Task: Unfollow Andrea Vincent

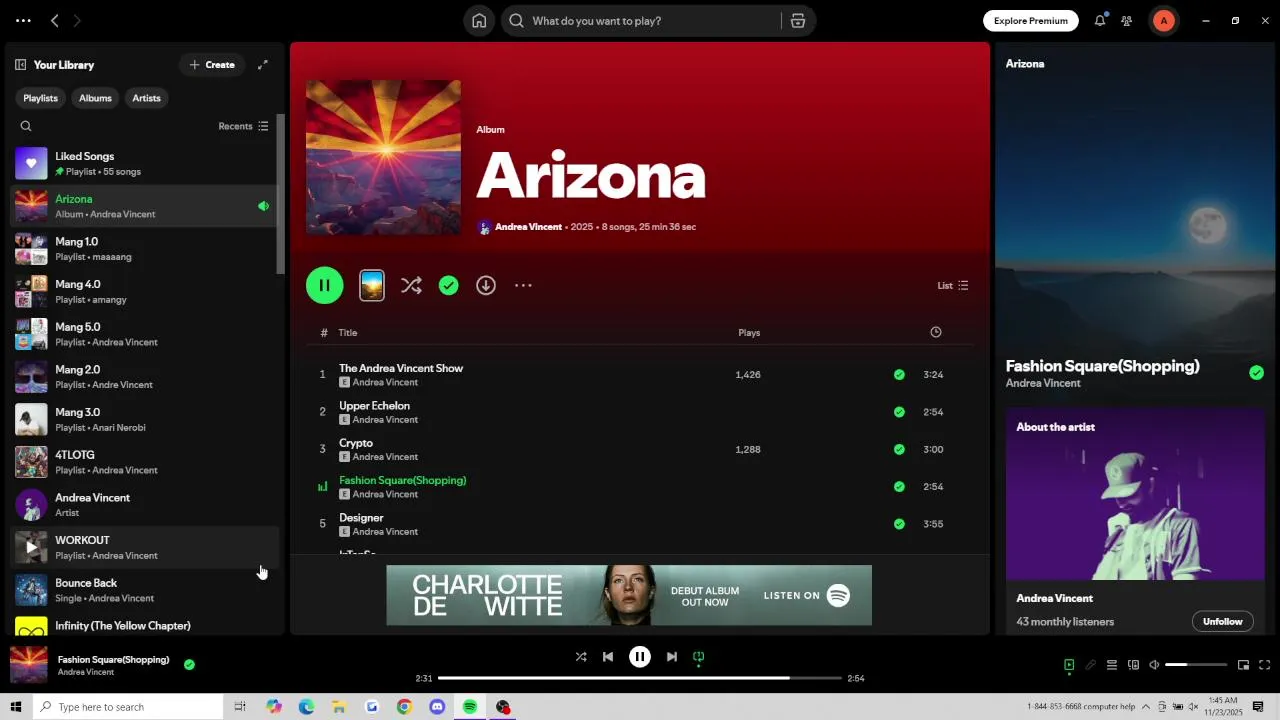Action: coord(1222,621)
